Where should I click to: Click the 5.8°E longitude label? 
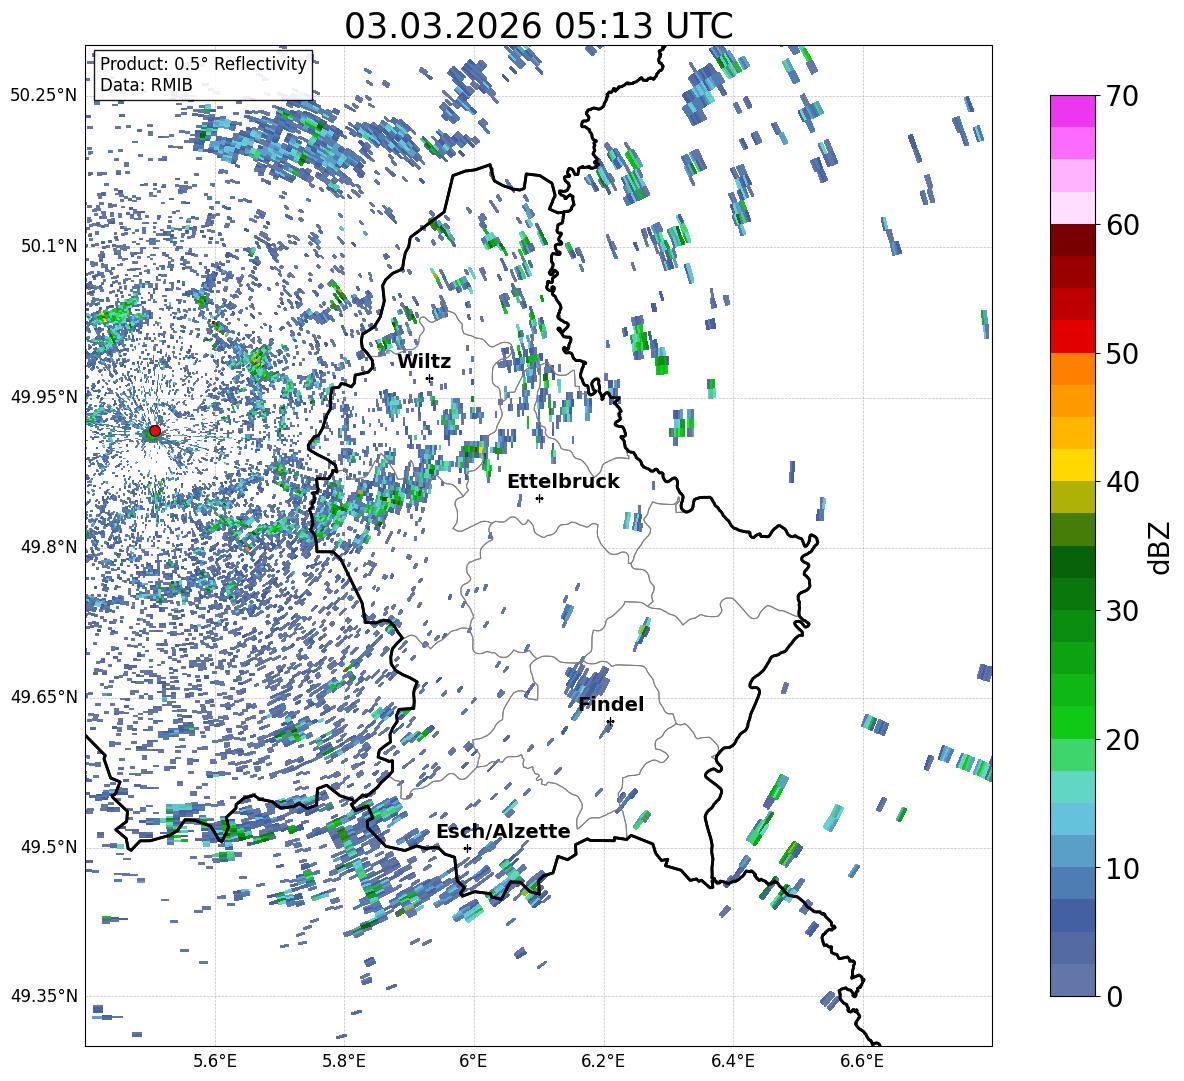(344, 1061)
